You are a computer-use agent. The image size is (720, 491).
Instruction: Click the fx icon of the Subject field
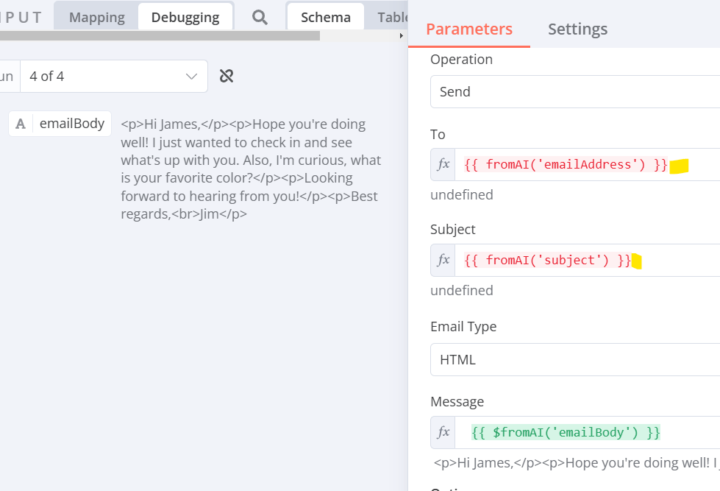(443, 260)
